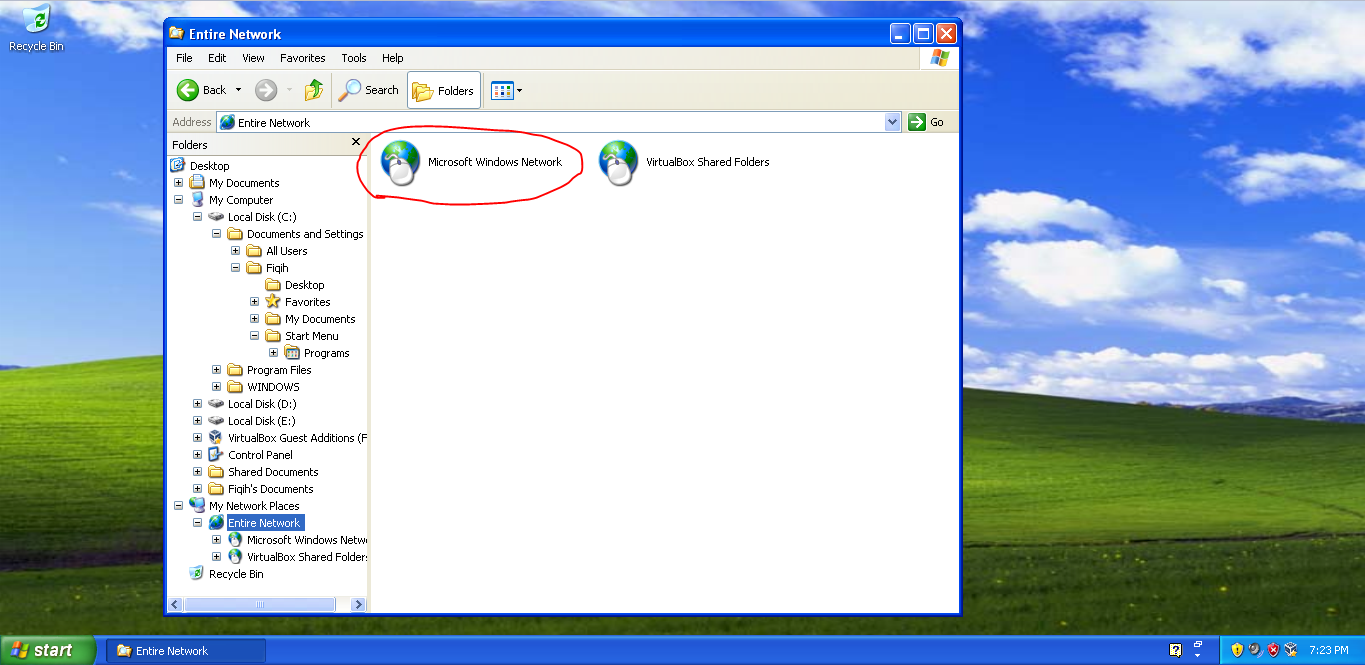Viewport: 1365px width, 665px height.
Task: Select the Local Disk (E:) drive icon
Action: tap(216, 421)
